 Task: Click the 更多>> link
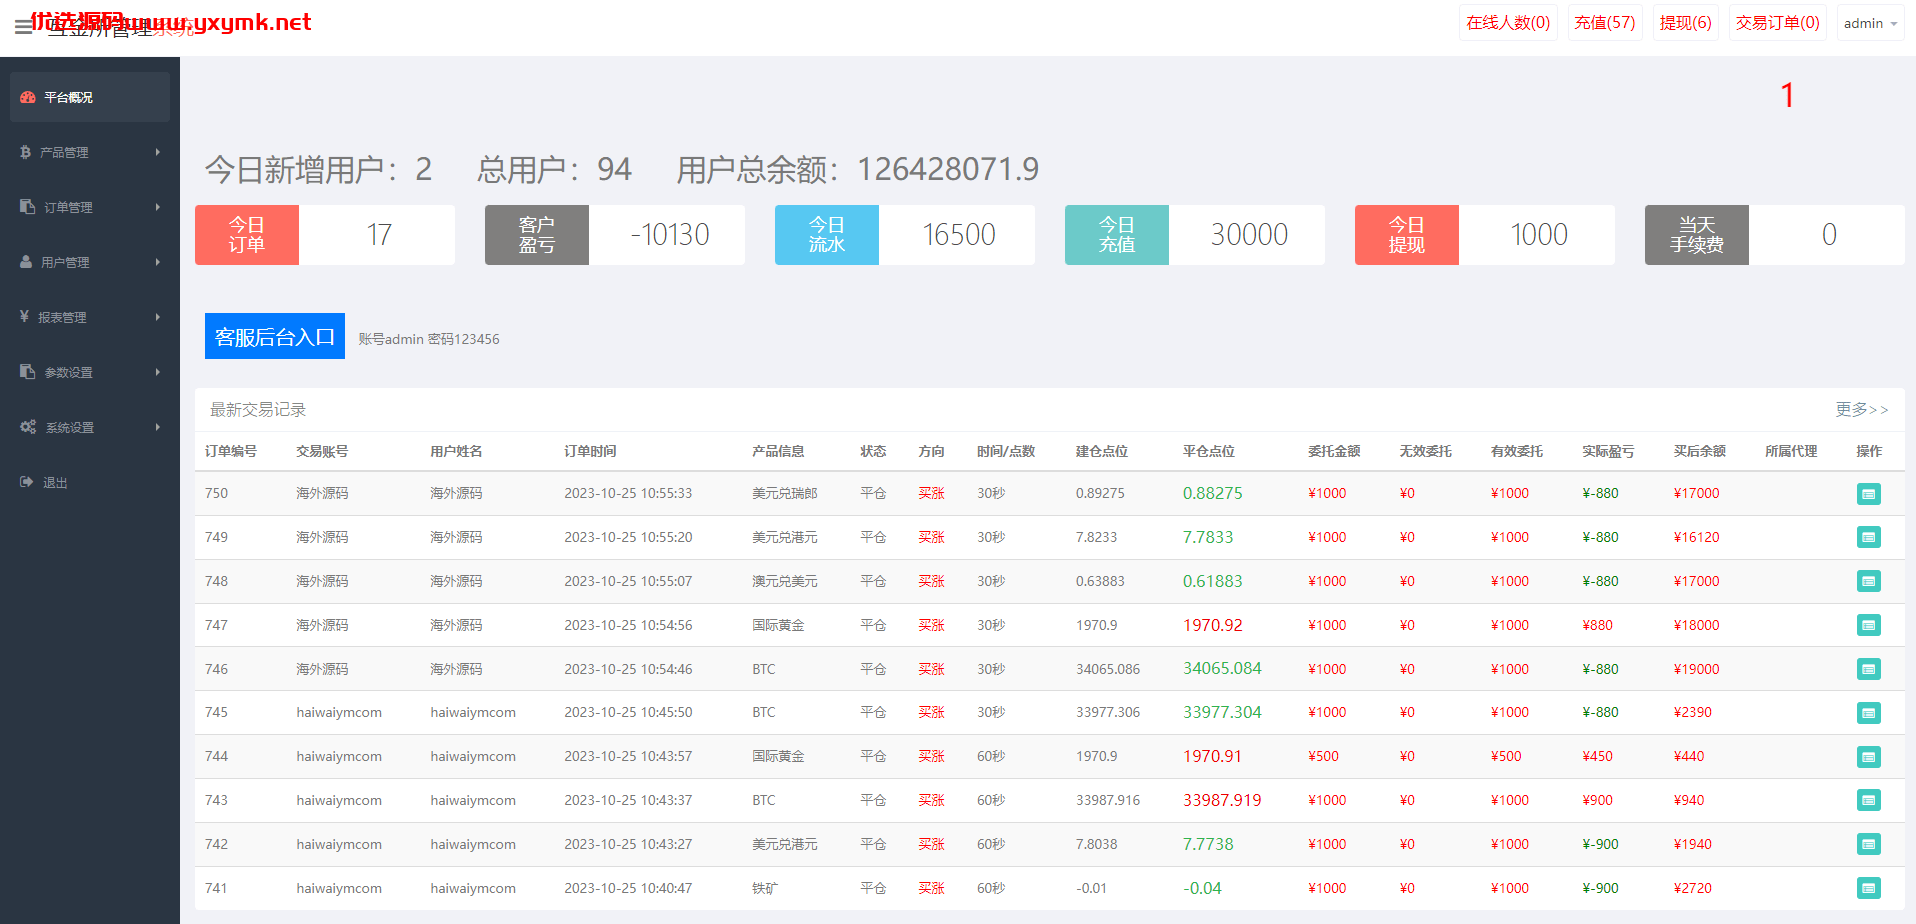[1862, 409]
